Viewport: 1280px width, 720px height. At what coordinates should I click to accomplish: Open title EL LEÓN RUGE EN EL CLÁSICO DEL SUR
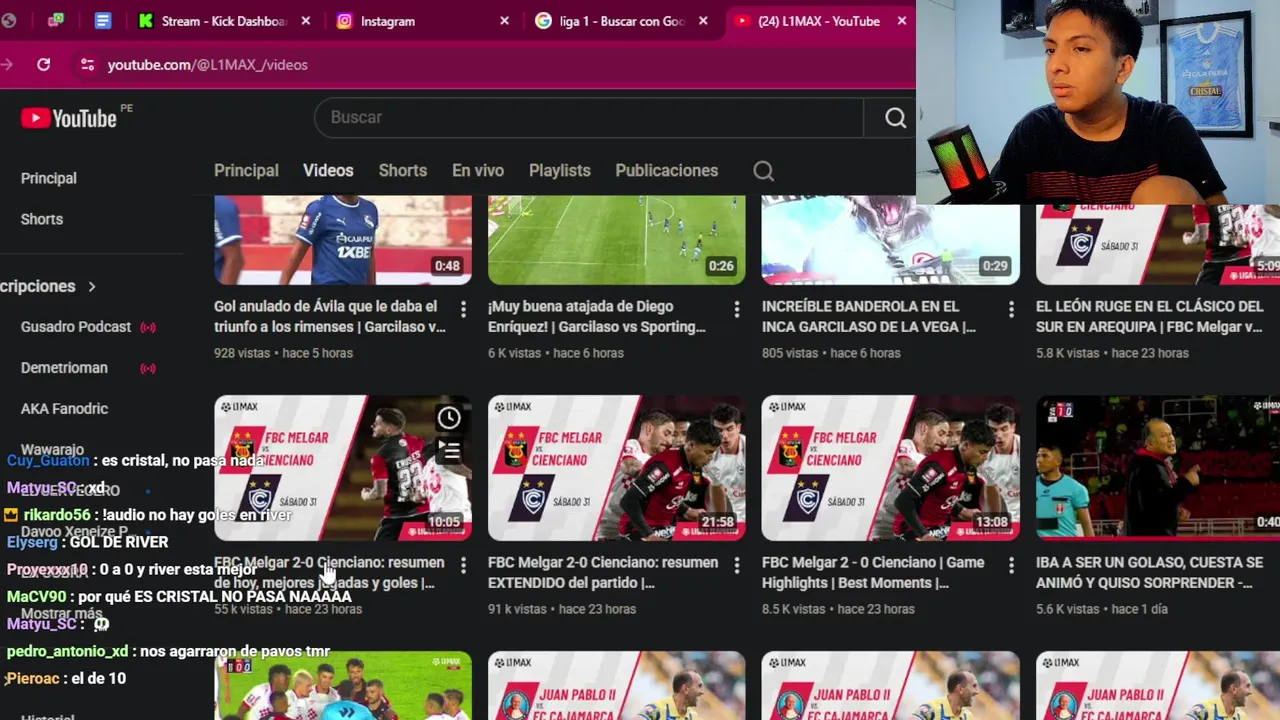tap(1150, 316)
